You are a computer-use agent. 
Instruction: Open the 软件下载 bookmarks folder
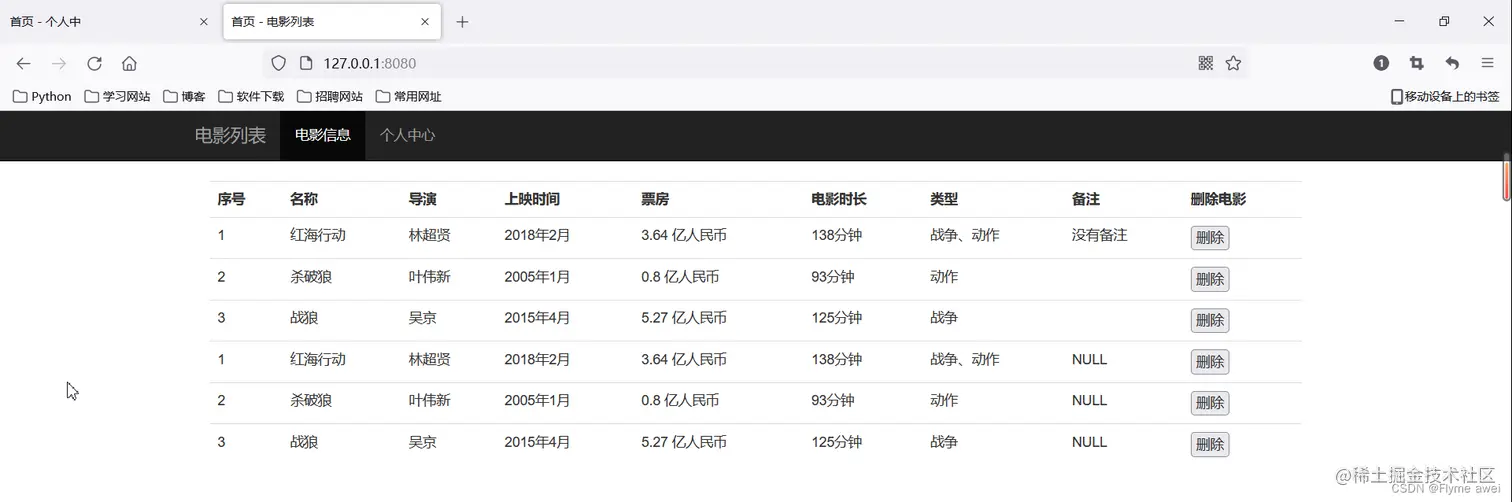251,96
